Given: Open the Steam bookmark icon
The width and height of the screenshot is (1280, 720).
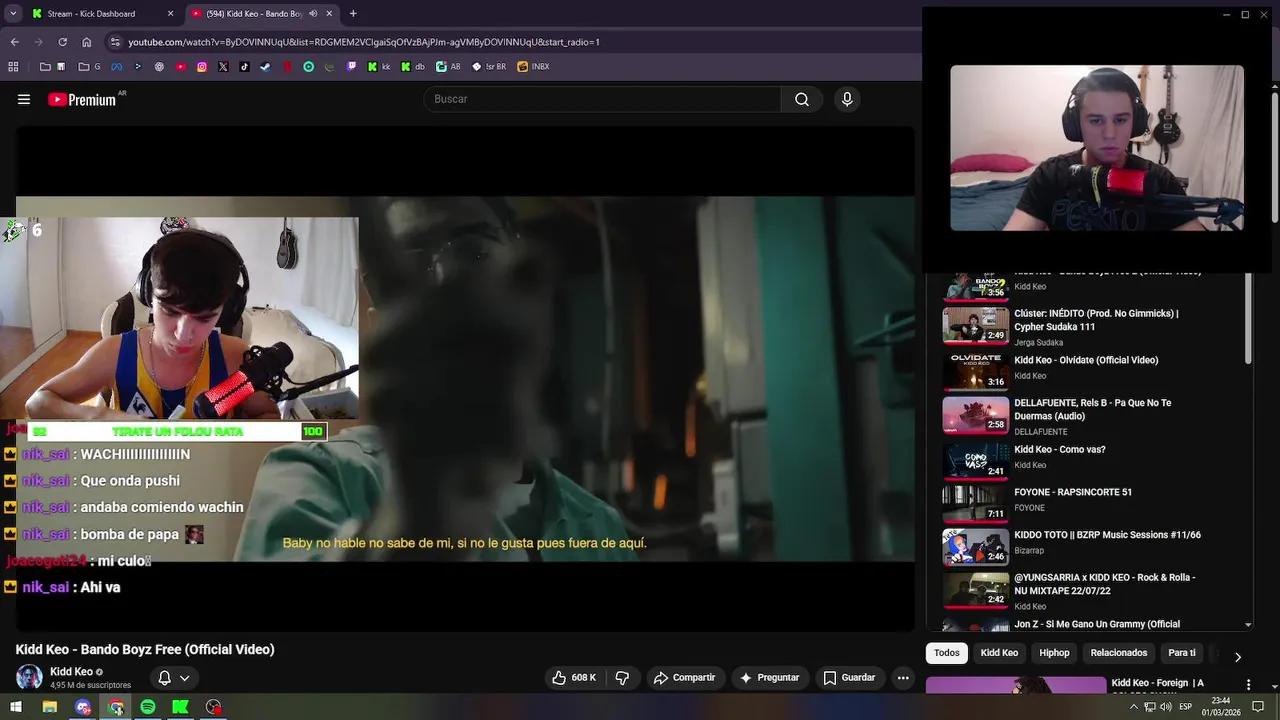Looking at the screenshot, I should pos(266,67).
